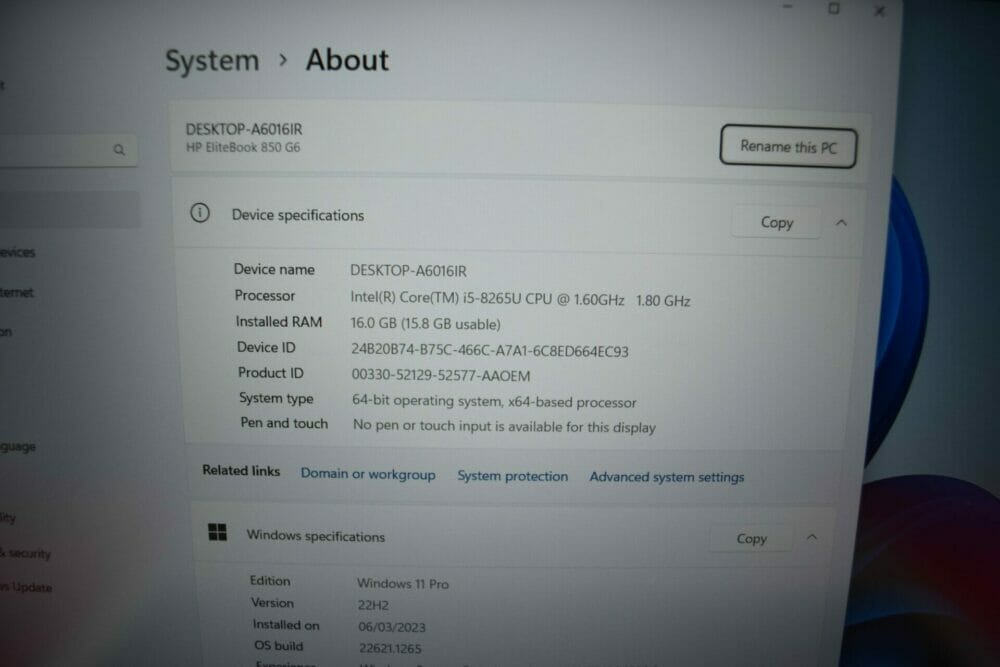Copy the Device specifications

point(776,223)
